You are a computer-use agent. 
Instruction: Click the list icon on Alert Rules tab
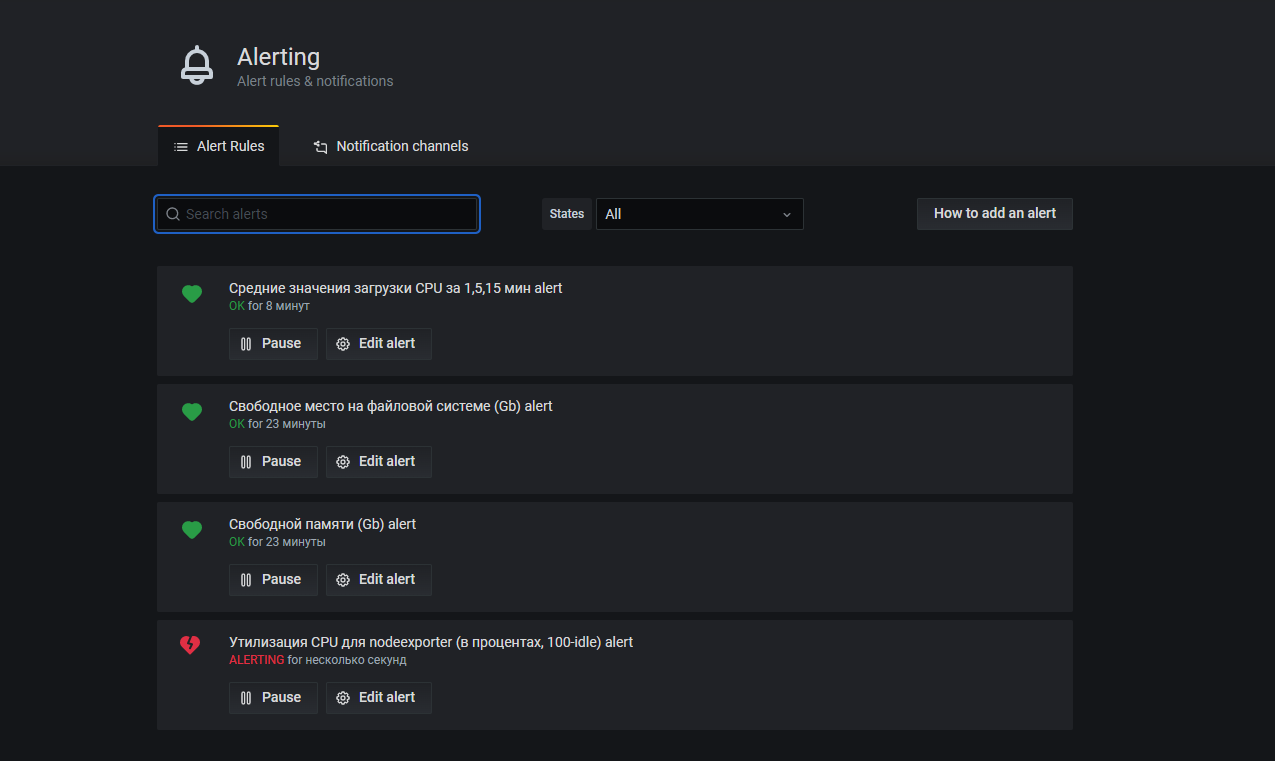tap(179, 145)
